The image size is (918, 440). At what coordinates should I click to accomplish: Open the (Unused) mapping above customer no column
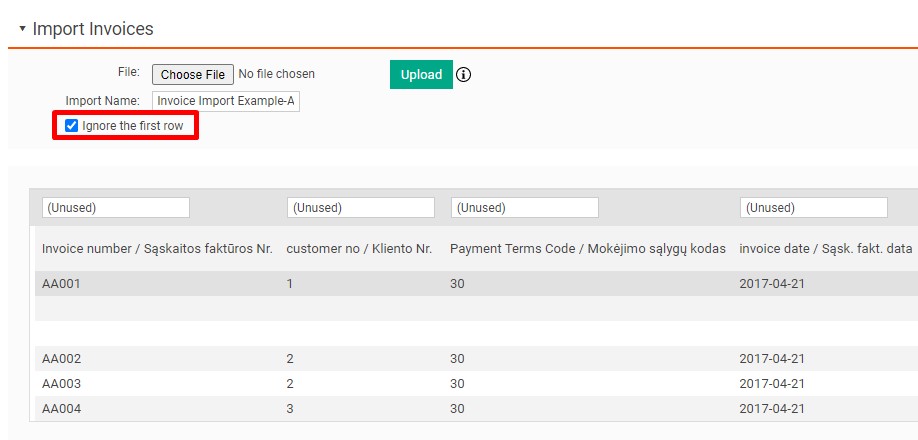pos(360,208)
